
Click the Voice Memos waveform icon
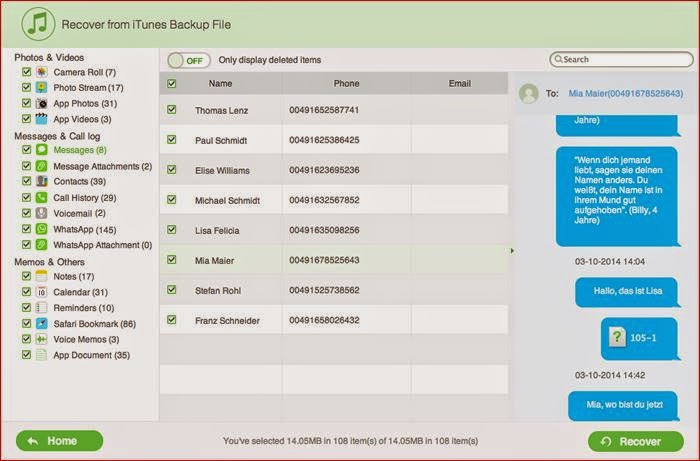[x=42, y=339]
